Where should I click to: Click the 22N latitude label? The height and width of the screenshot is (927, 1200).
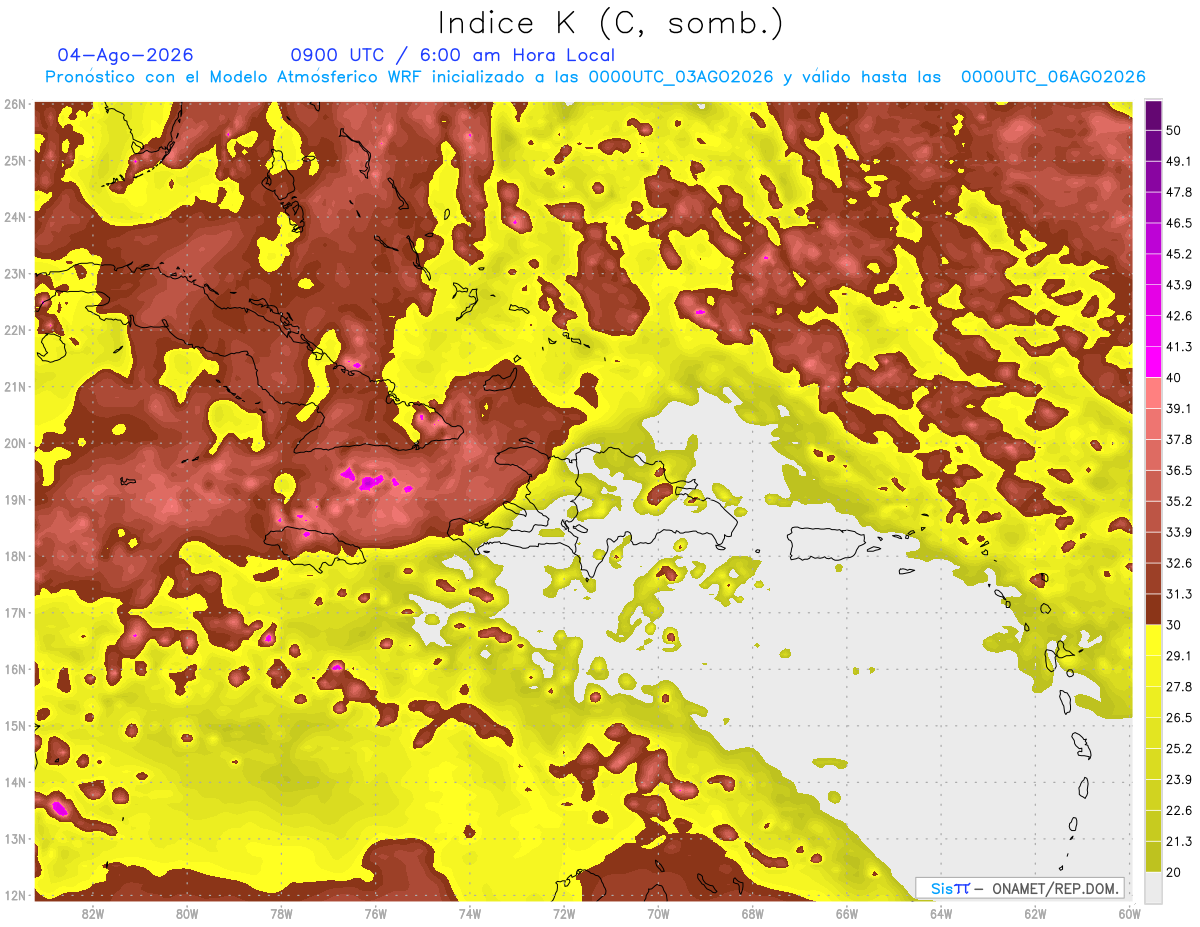point(15,330)
